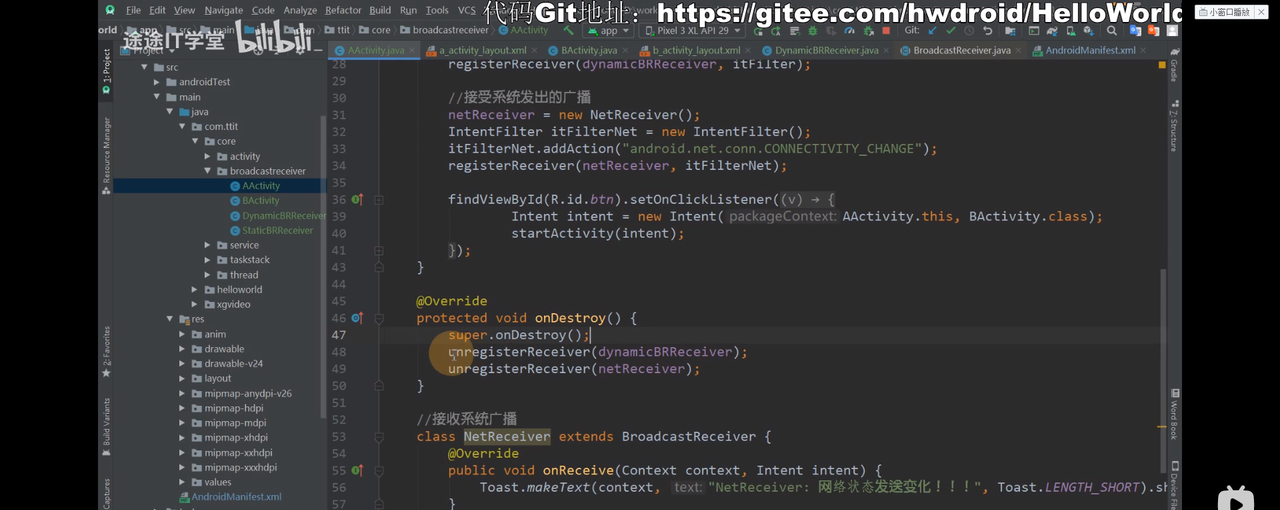Expand the mipmap-hdpi folder arrow
The image size is (1280, 510).
183,408
